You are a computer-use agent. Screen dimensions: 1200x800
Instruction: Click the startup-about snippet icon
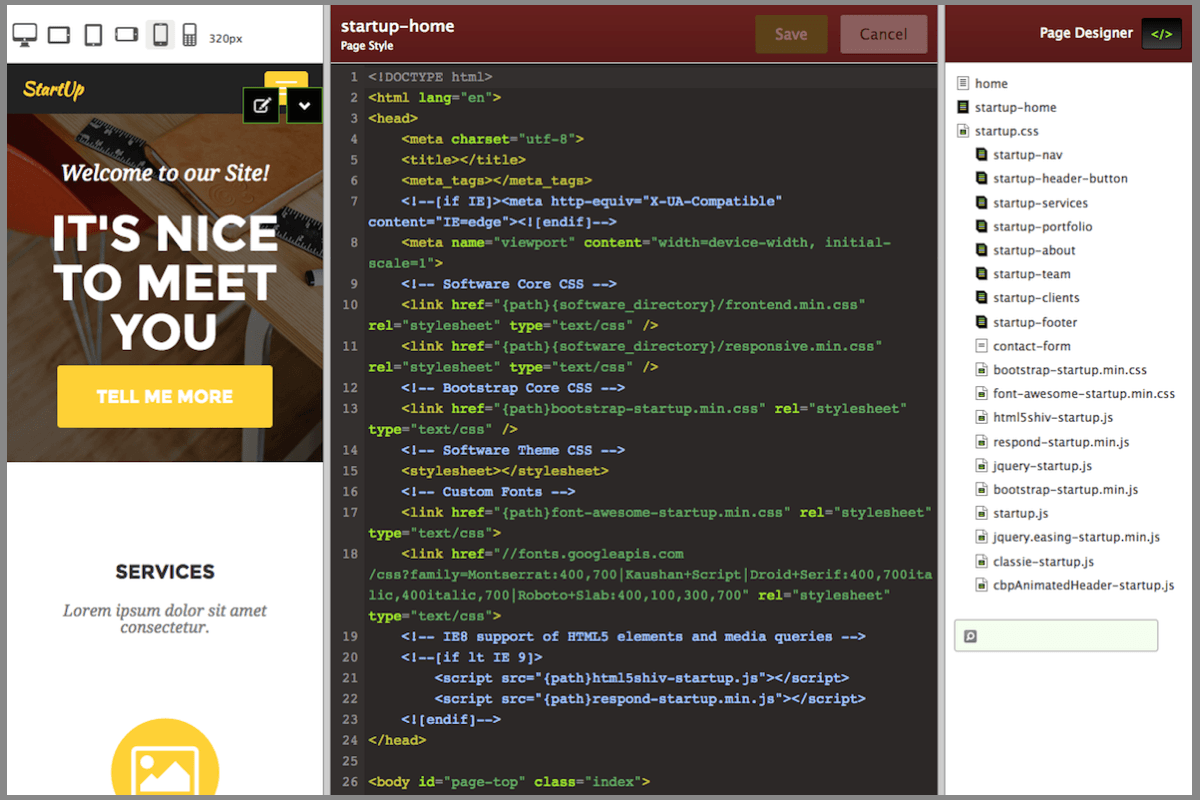click(981, 250)
